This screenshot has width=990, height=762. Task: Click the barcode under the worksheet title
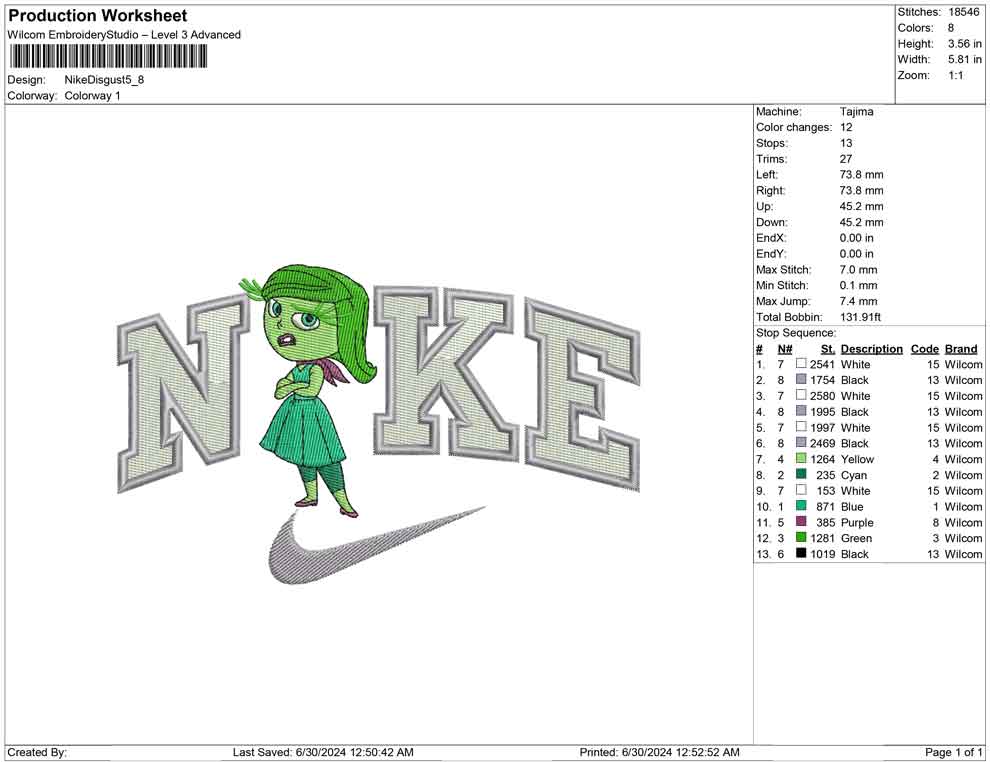point(107,56)
